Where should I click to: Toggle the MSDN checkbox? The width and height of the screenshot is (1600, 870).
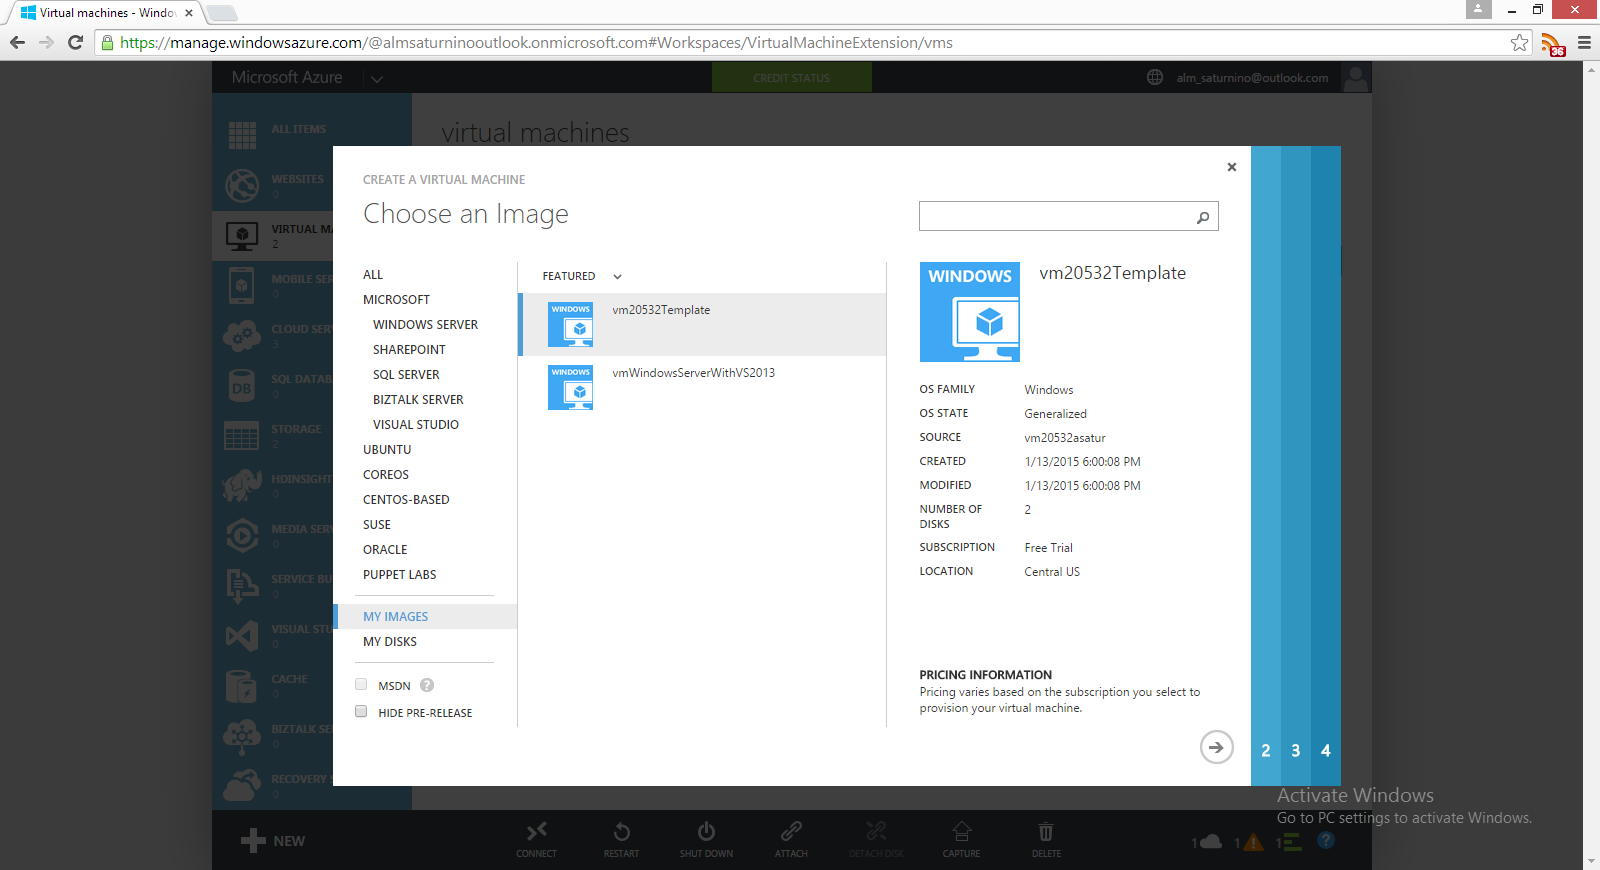361,685
